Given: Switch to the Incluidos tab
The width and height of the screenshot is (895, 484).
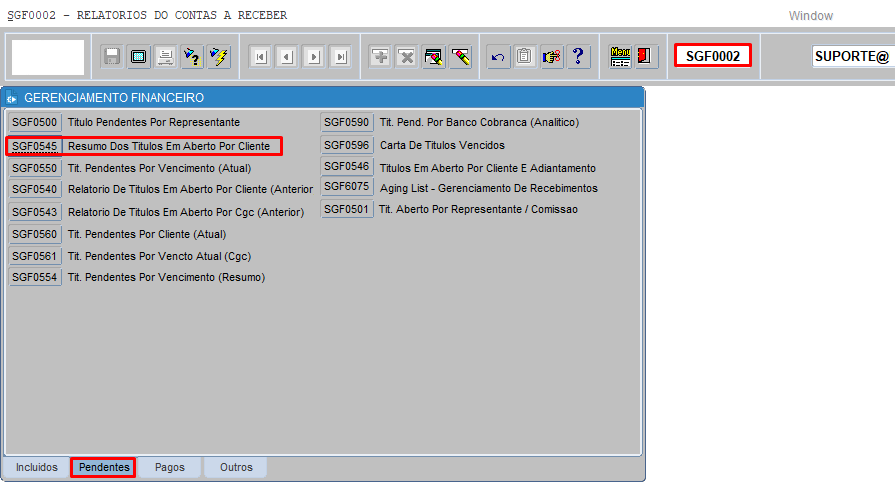Looking at the screenshot, I should 37,467.
